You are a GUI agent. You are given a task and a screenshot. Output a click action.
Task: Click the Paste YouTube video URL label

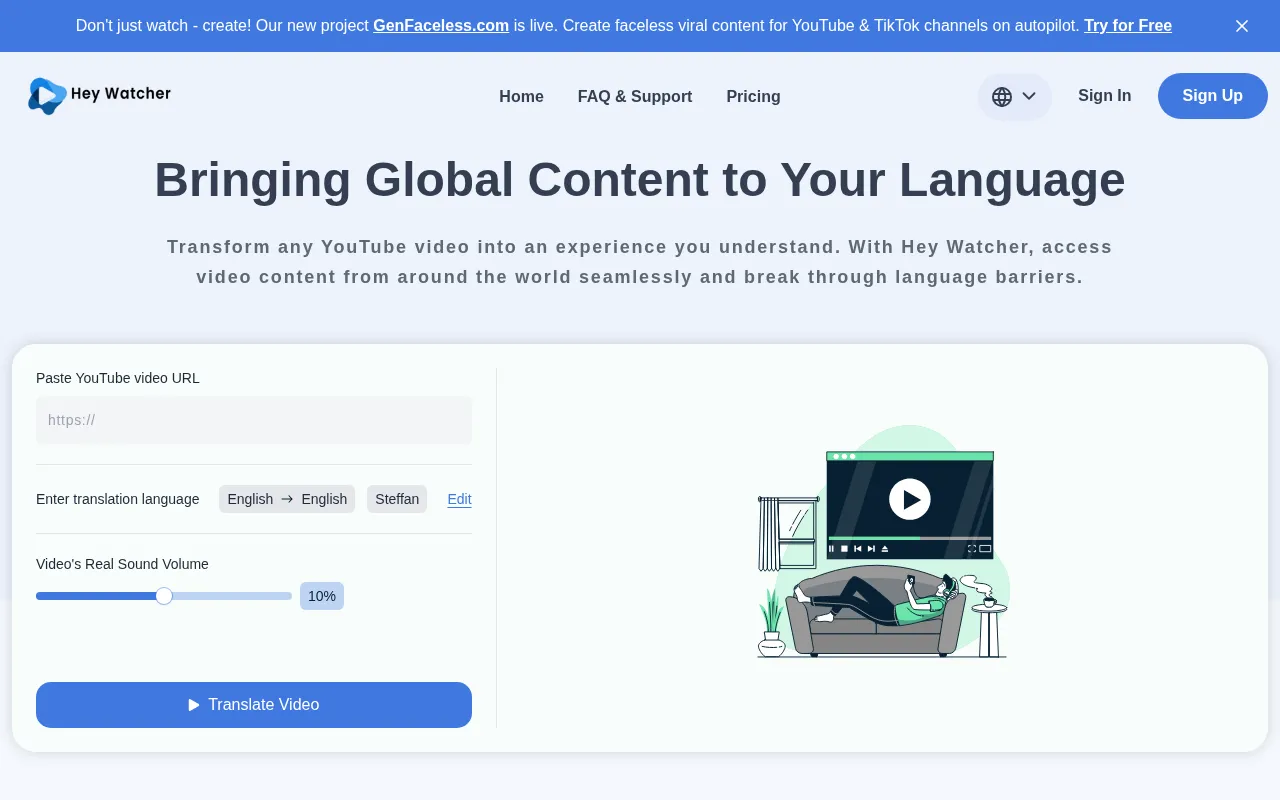click(118, 378)
